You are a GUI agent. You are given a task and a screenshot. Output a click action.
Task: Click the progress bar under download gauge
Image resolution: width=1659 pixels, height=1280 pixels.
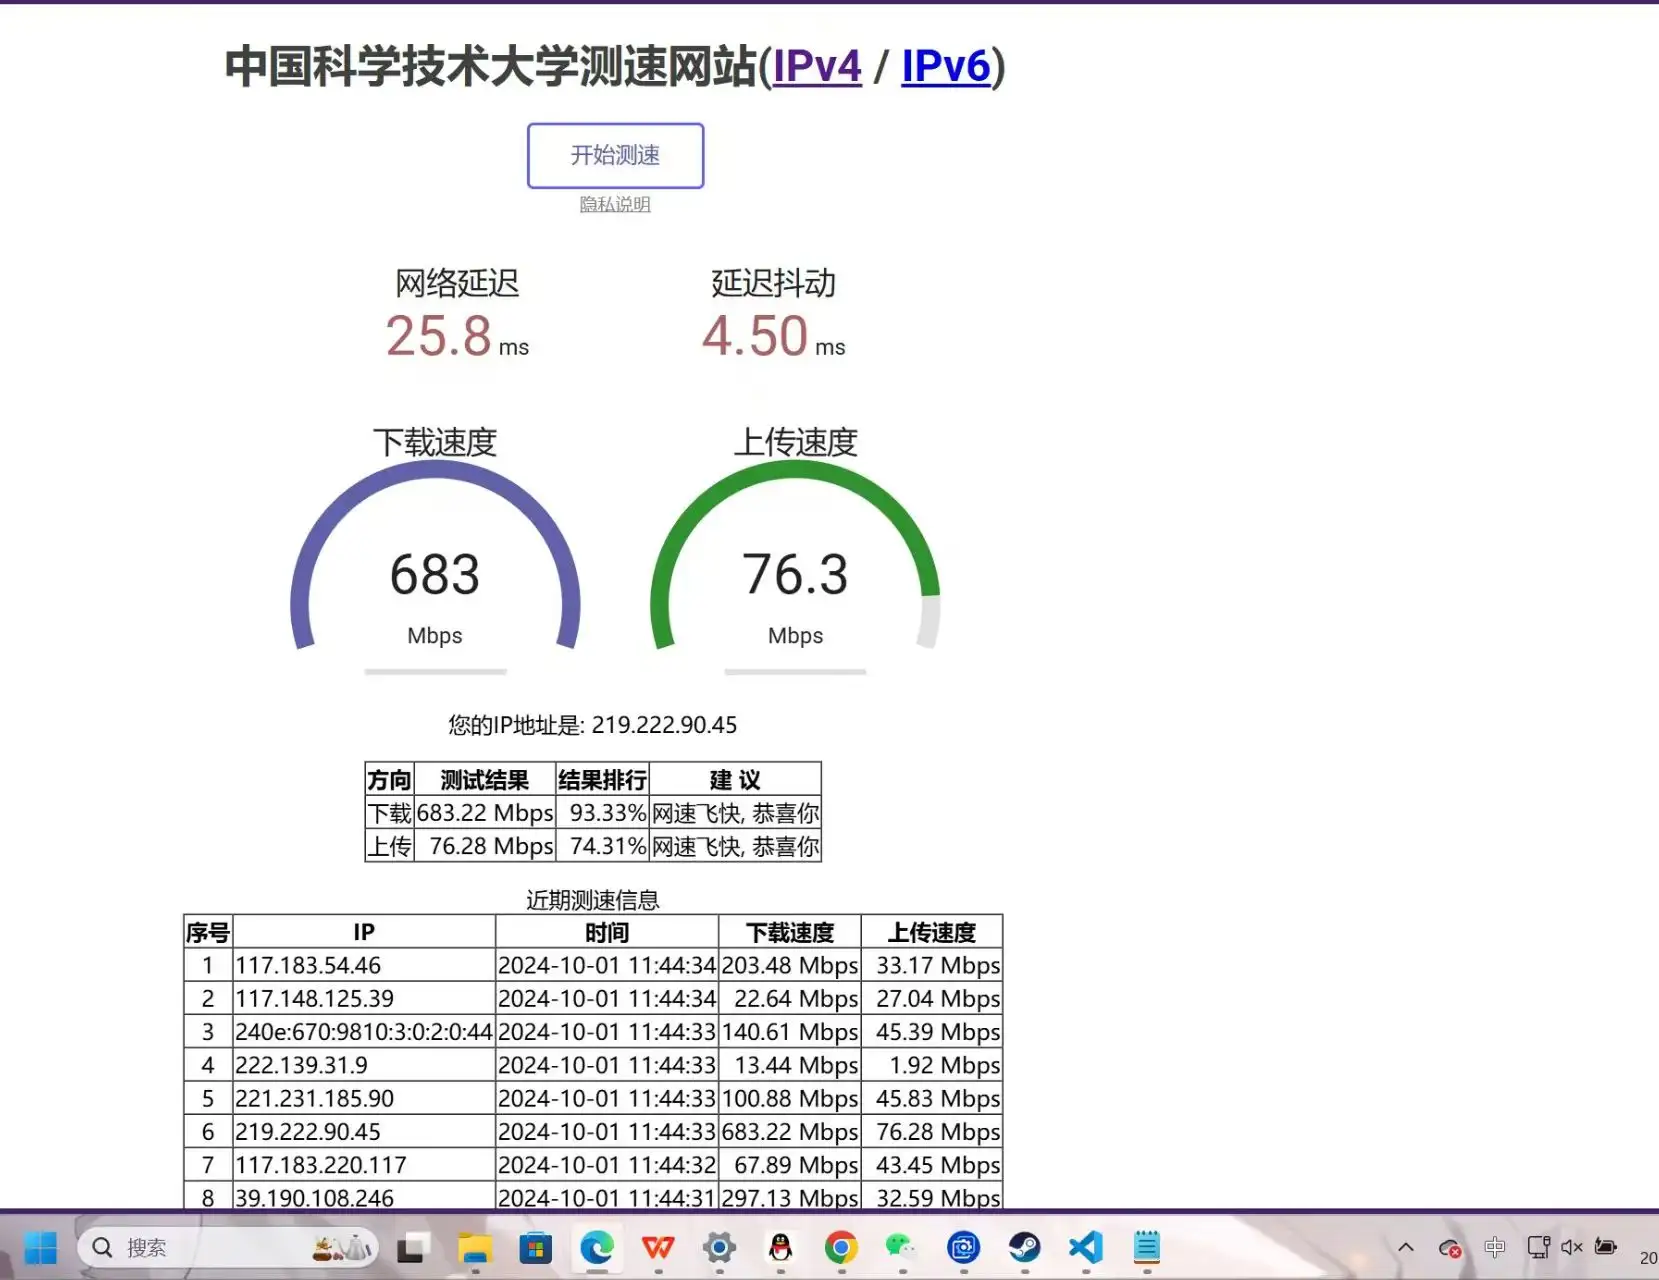point(435,672)
